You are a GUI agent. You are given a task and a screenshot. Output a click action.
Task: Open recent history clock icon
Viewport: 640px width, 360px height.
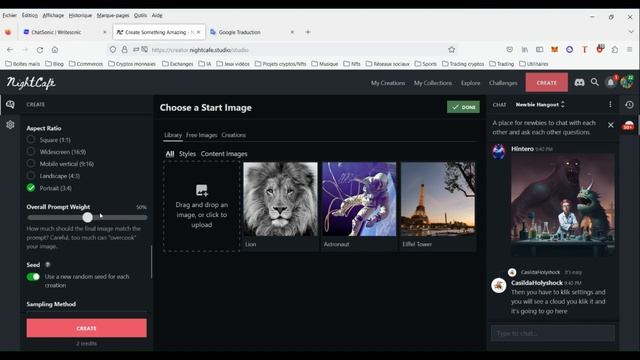click(629, 104)
